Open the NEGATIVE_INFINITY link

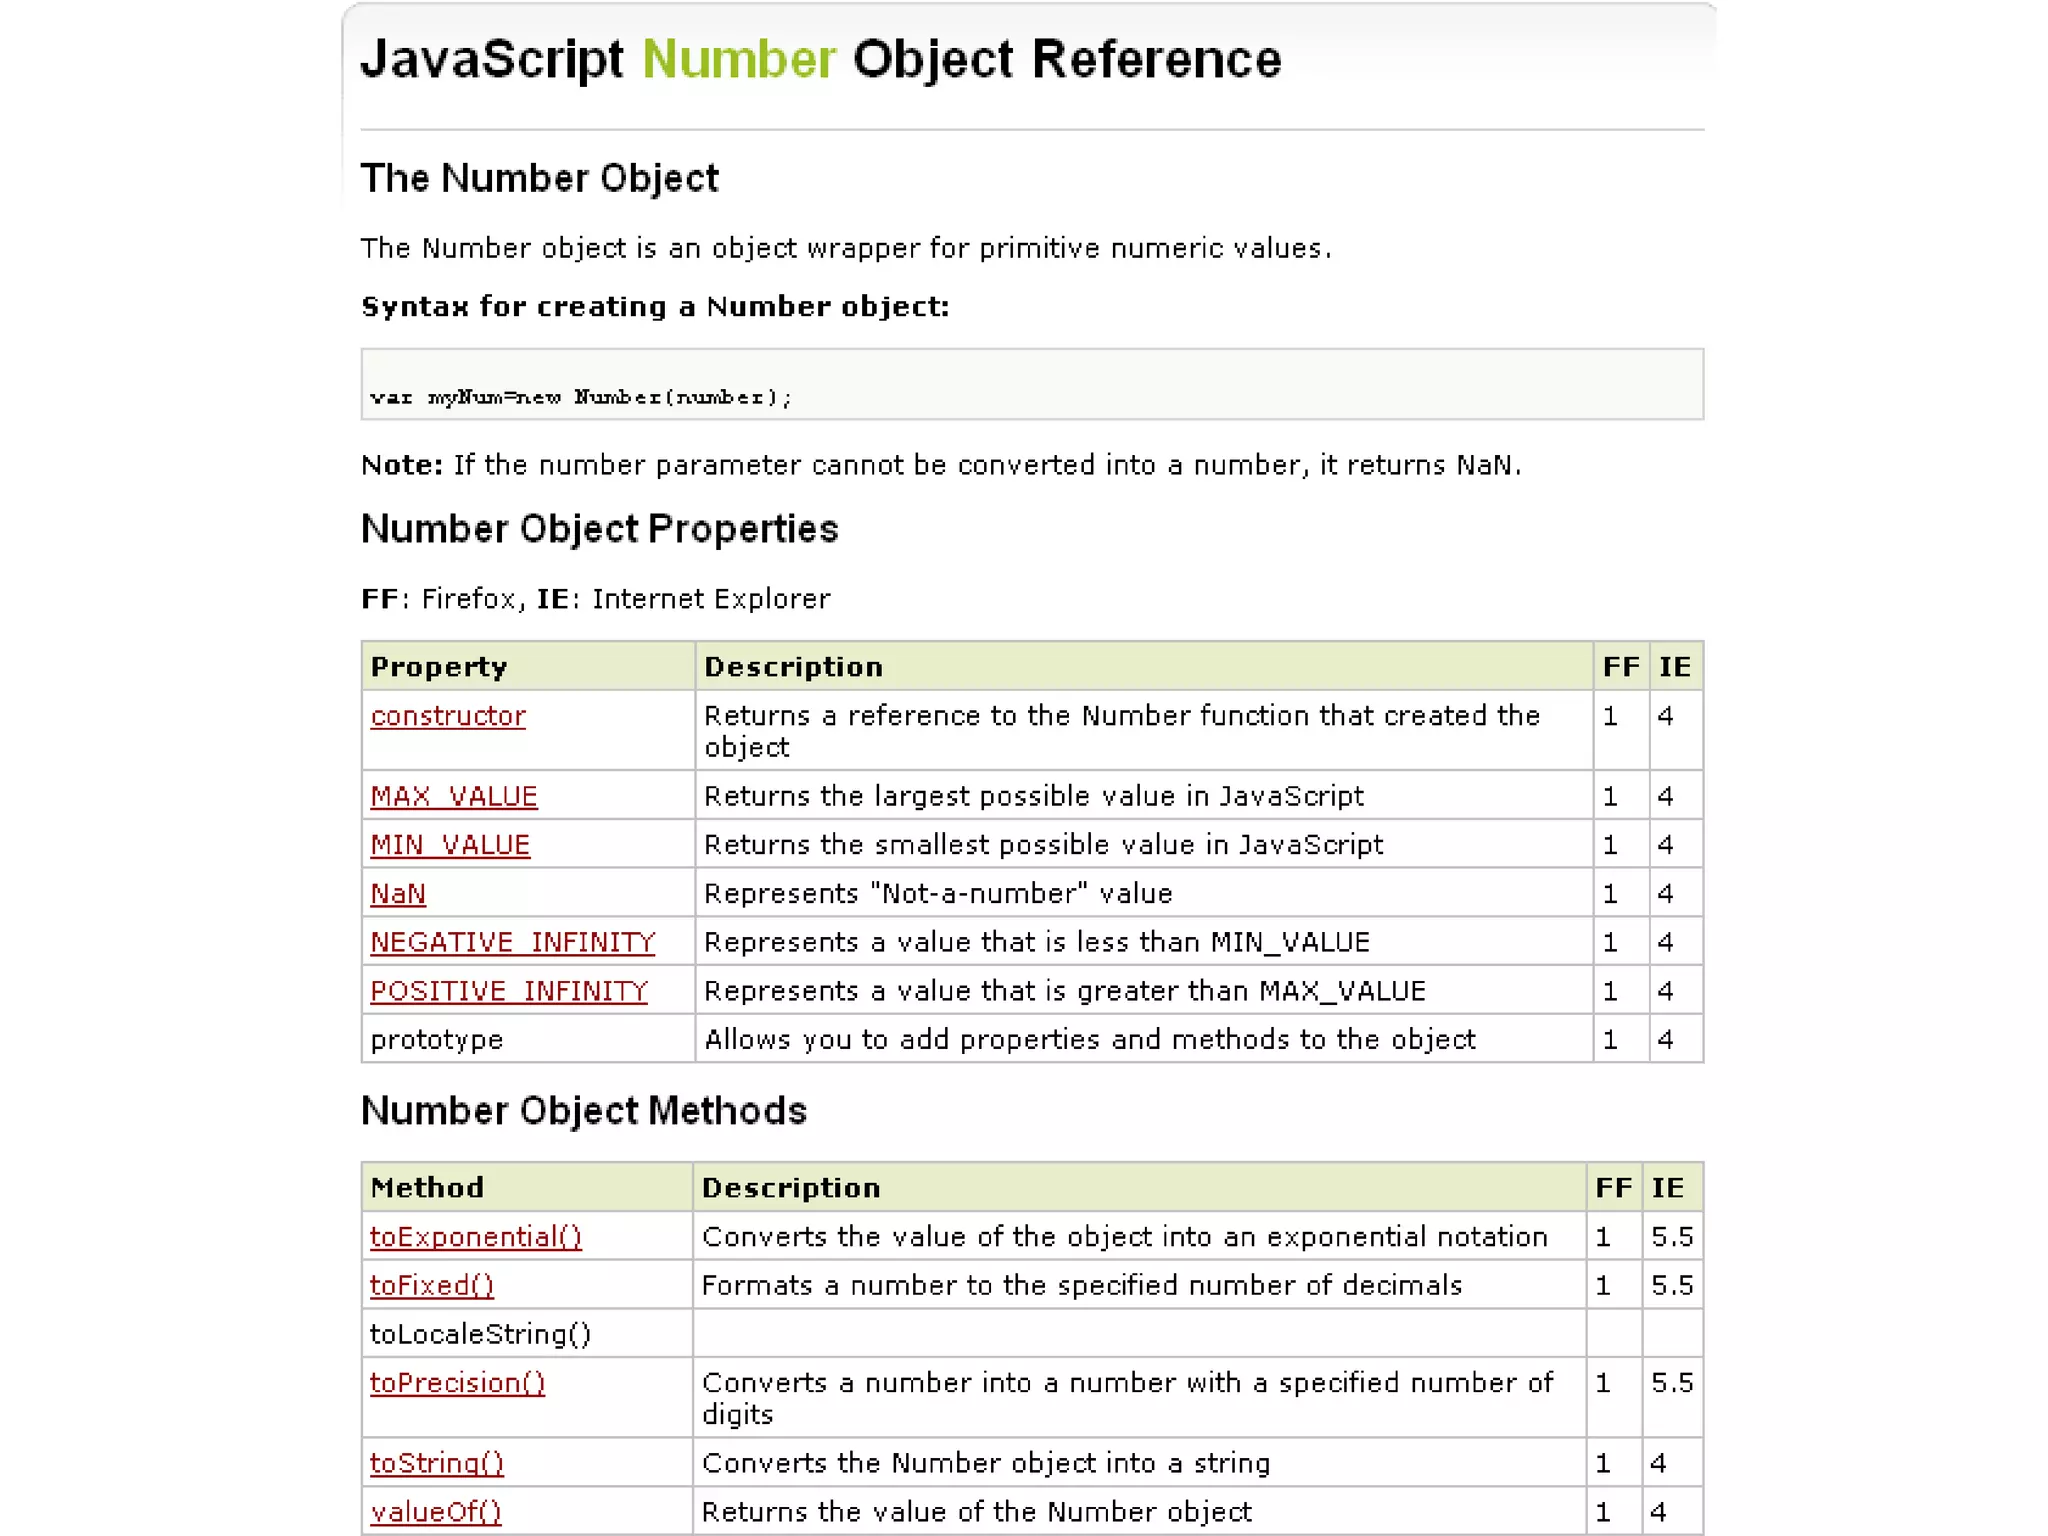tap(512, 942)
